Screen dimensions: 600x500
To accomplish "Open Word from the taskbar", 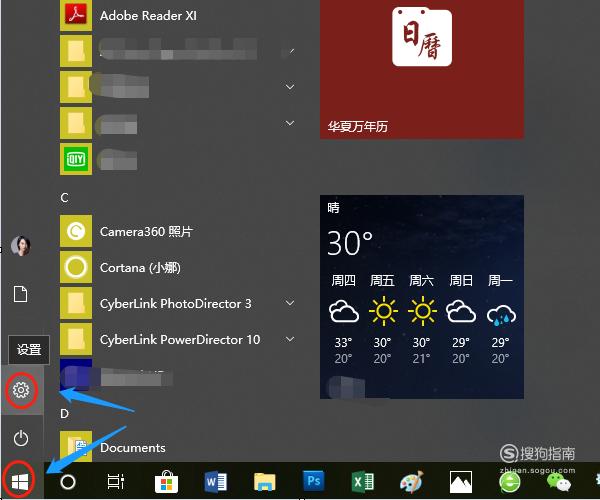I will click(216, 482).
